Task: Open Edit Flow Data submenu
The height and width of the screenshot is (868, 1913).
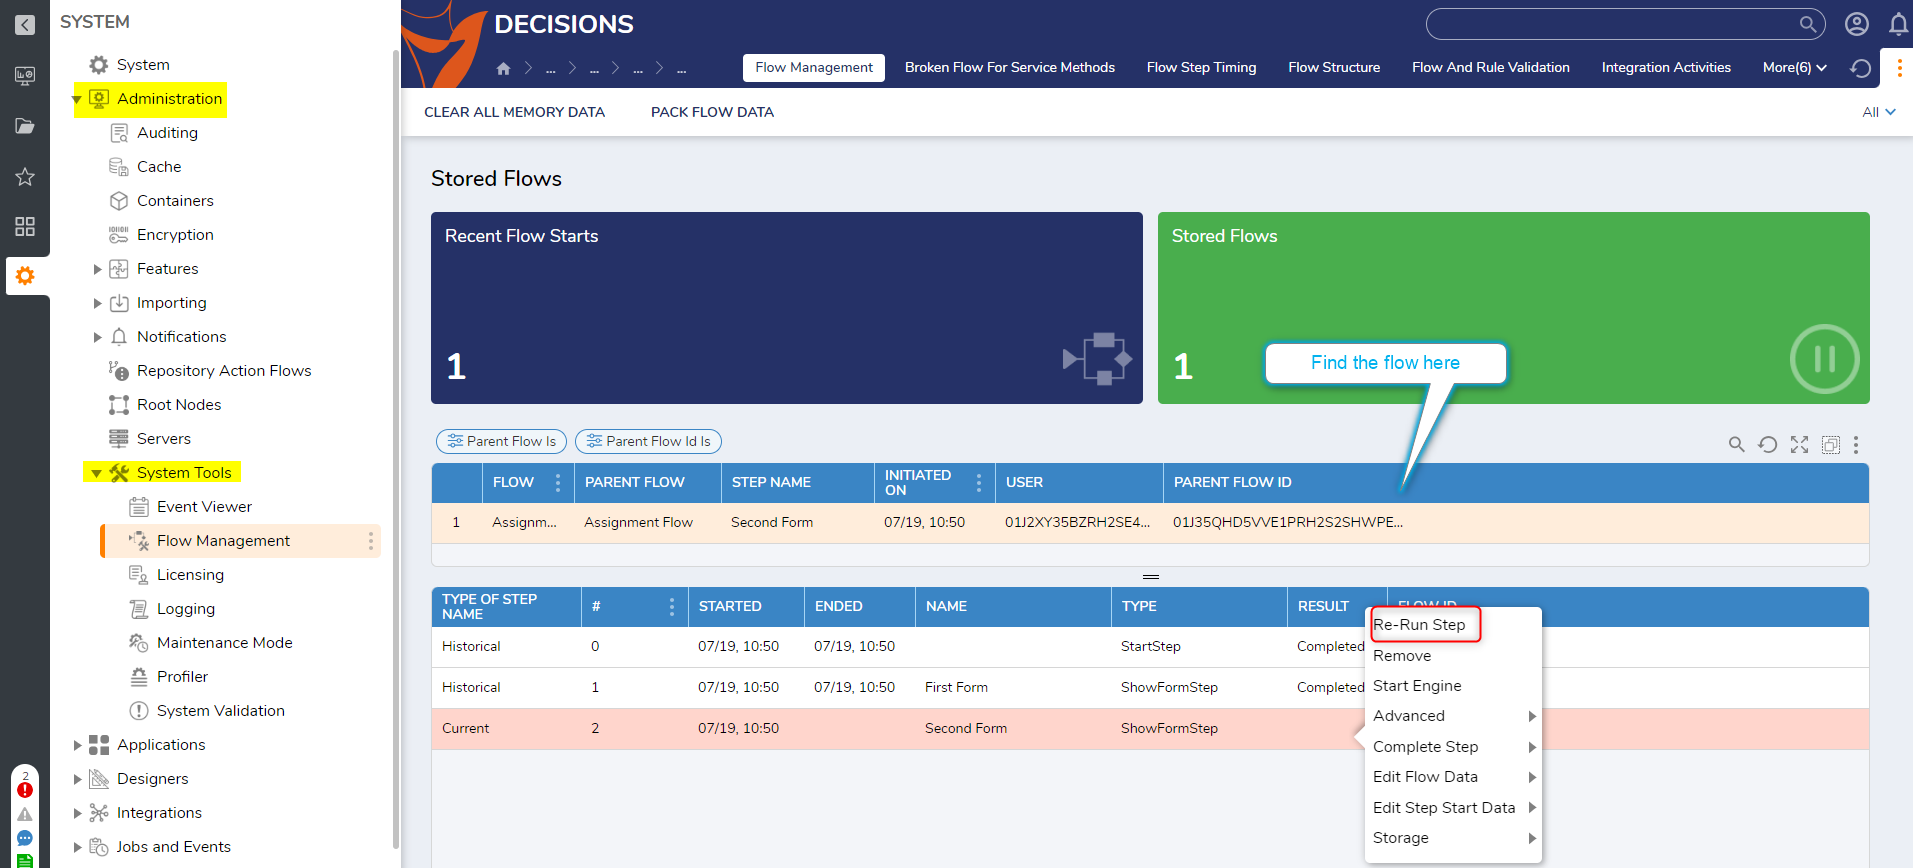Action: click(x=1453, y=777)
